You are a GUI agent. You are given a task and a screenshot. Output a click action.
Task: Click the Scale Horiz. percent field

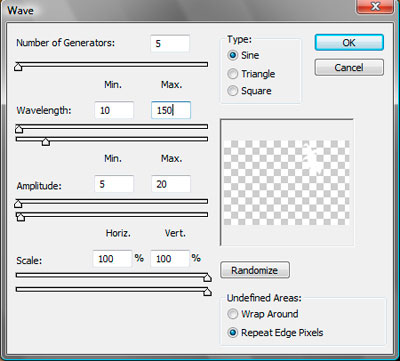tap(113, 259)
